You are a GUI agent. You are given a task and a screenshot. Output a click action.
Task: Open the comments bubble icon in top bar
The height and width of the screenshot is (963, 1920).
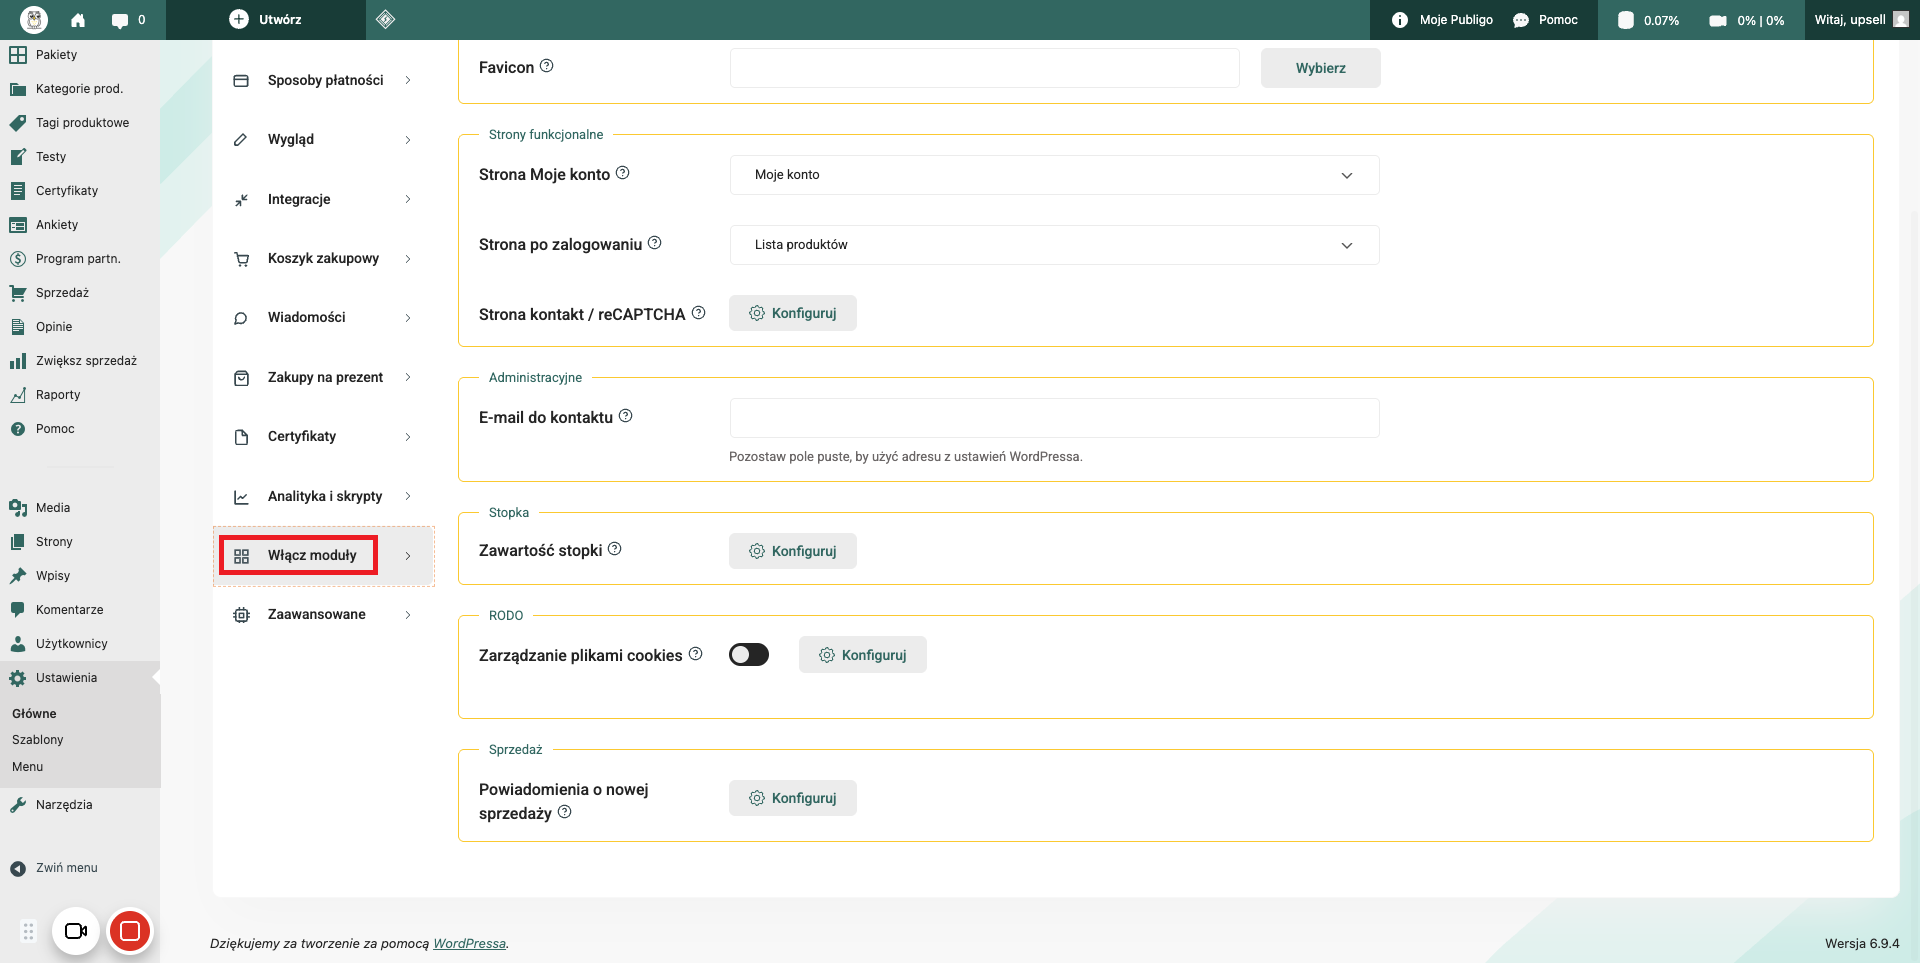coord(121,20)
